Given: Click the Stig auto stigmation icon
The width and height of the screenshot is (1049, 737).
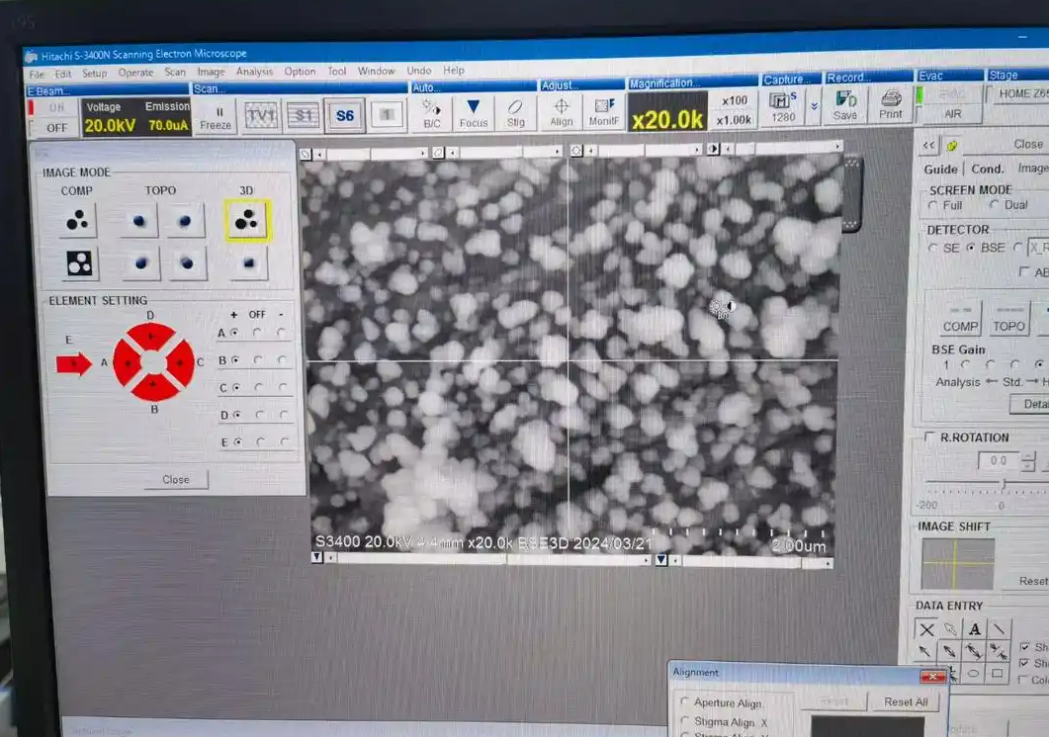Looking at the screenshot, I should [x=515, y=114].
